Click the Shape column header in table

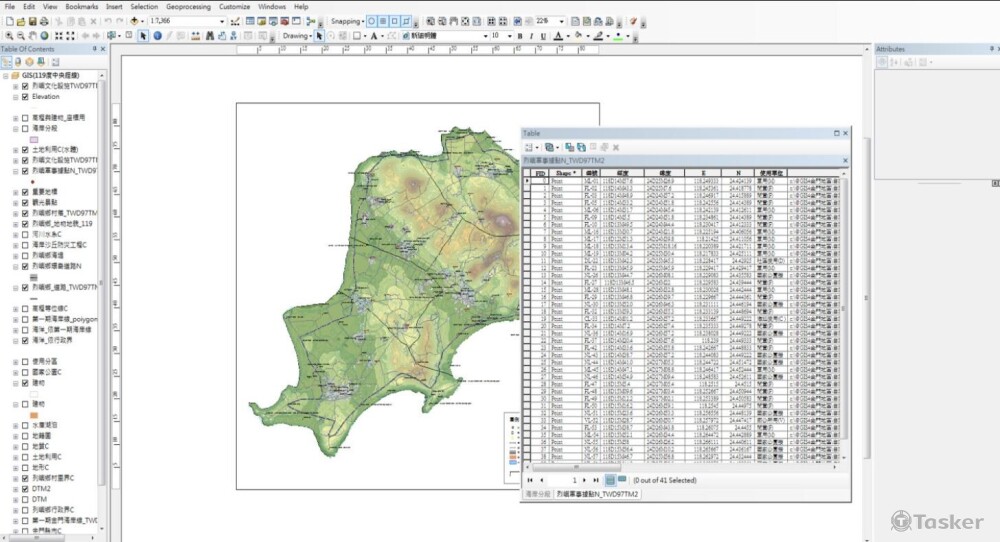(564, 173)
